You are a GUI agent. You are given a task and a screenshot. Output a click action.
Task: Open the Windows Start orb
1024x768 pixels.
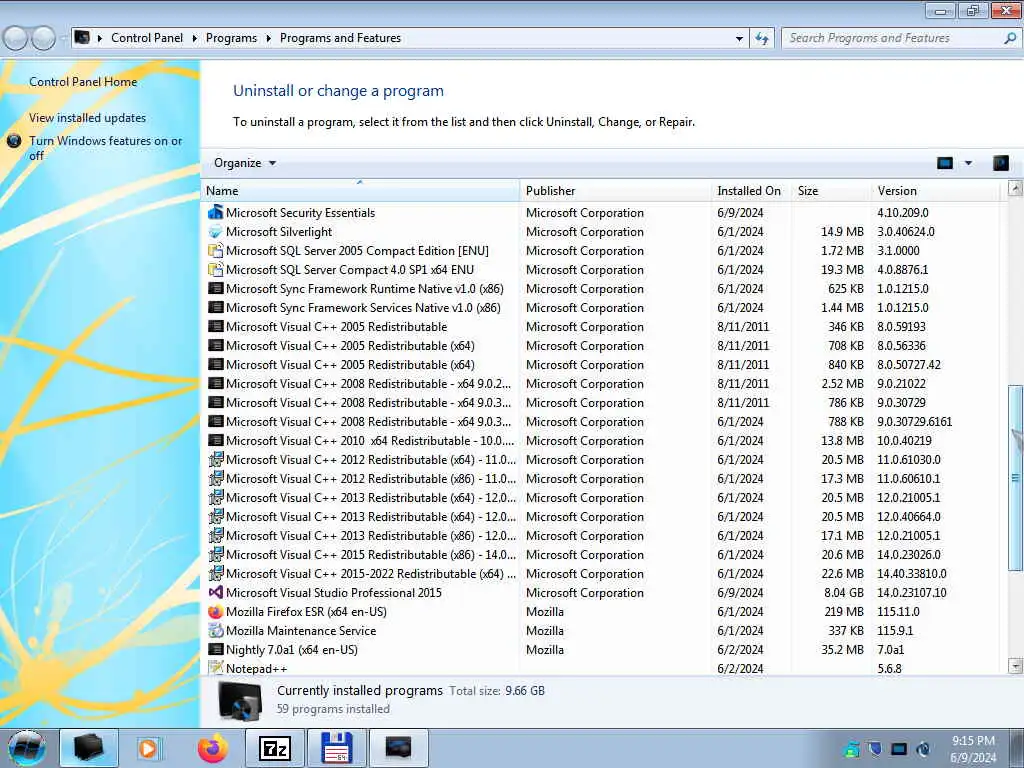pos(27,748)
